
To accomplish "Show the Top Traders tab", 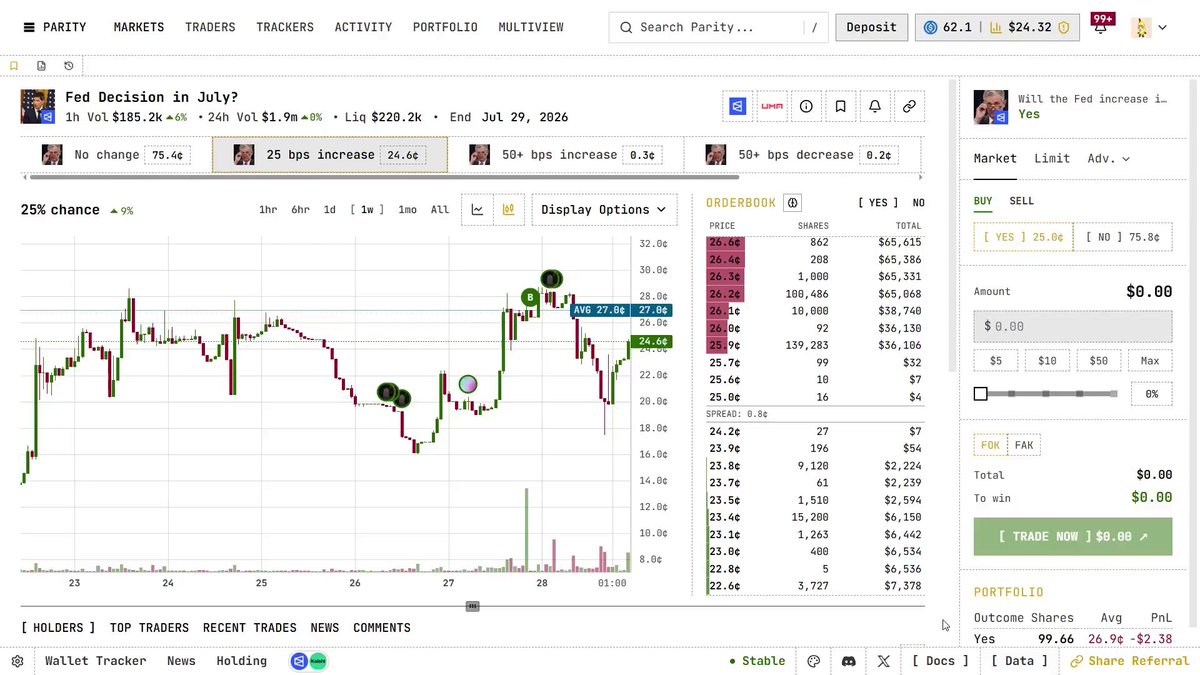I will click(149, 628).
